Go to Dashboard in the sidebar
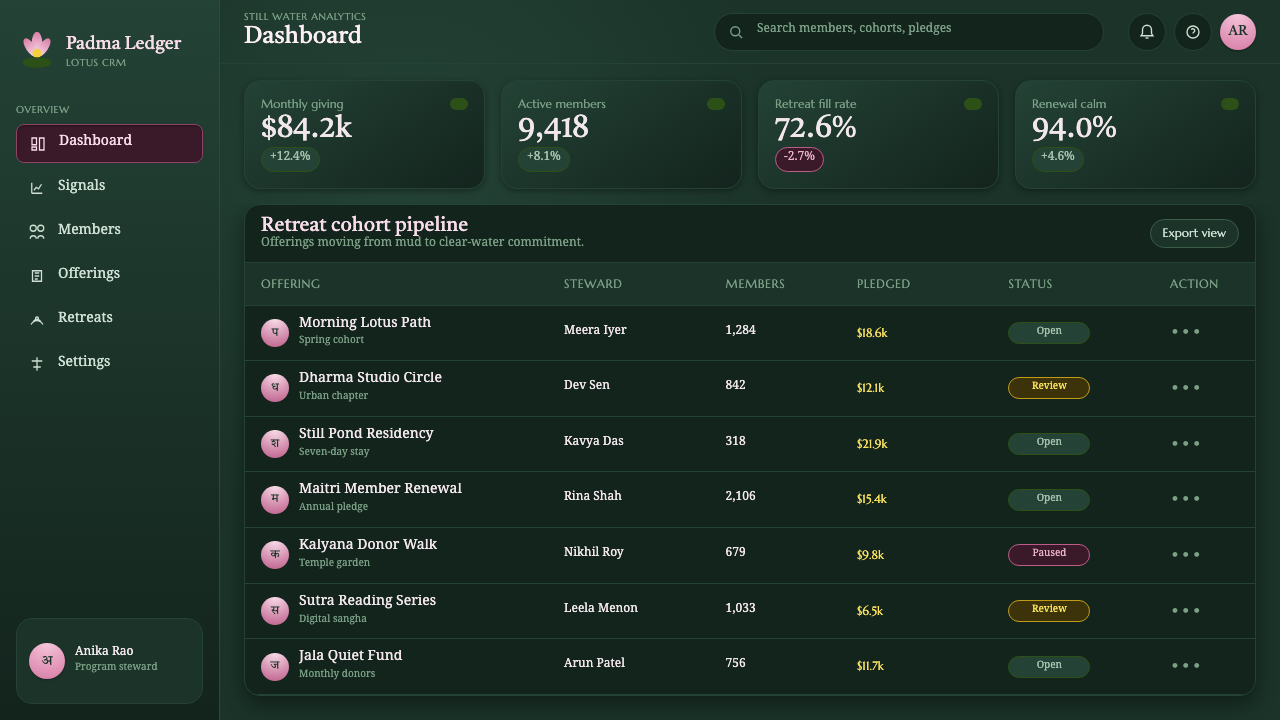Image resolution: width=1280 pixels, height=720 pixels. point(109,143)
